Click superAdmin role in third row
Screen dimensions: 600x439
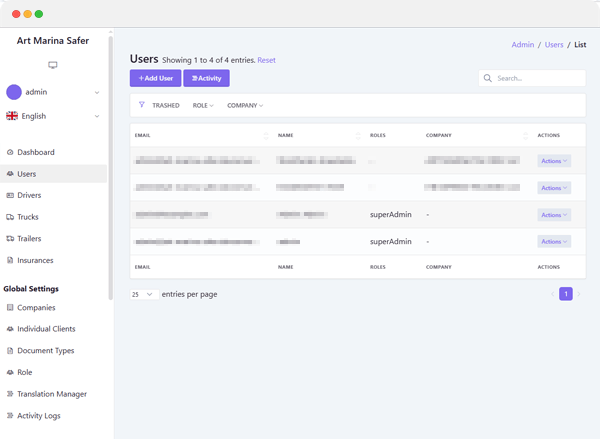tap(391, 215)
